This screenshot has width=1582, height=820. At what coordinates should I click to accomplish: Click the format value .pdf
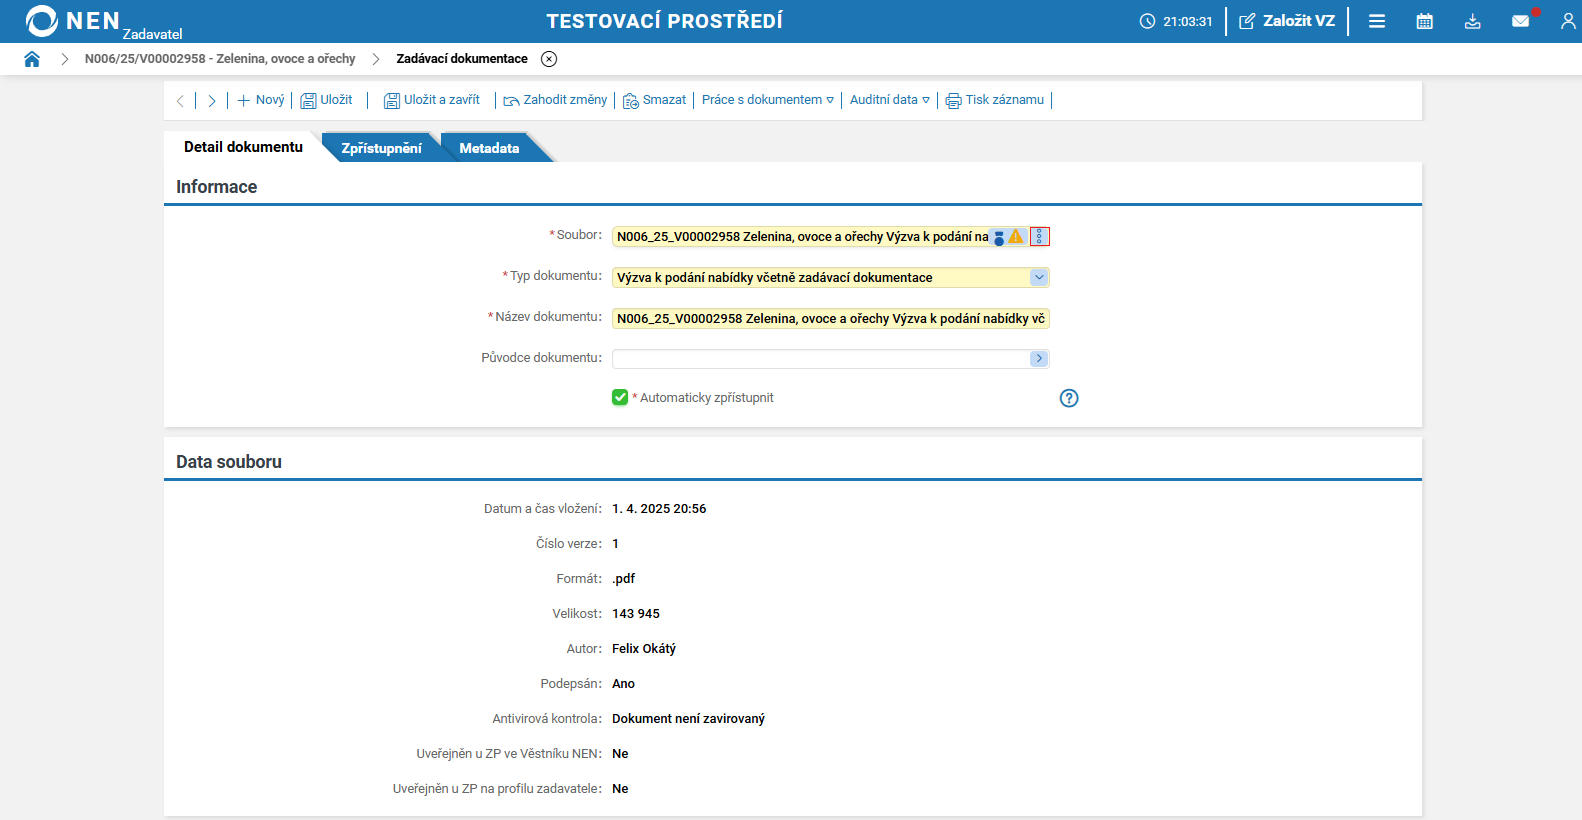[x=624, y=579]
